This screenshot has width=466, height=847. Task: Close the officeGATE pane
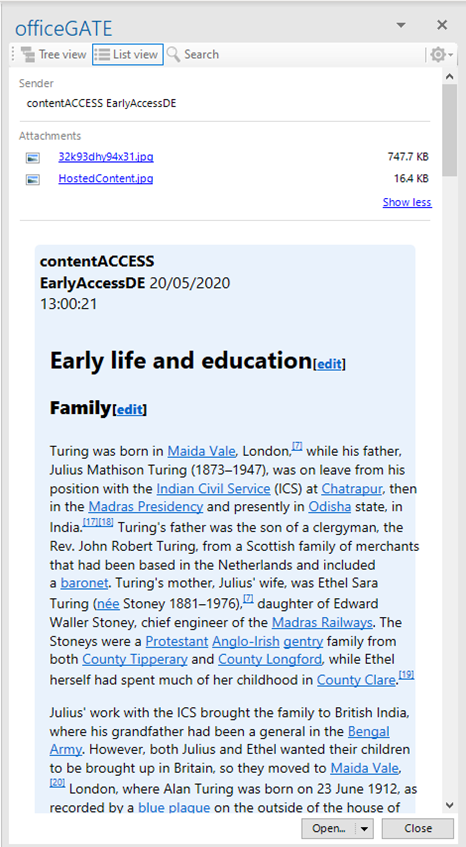point(442,25)
